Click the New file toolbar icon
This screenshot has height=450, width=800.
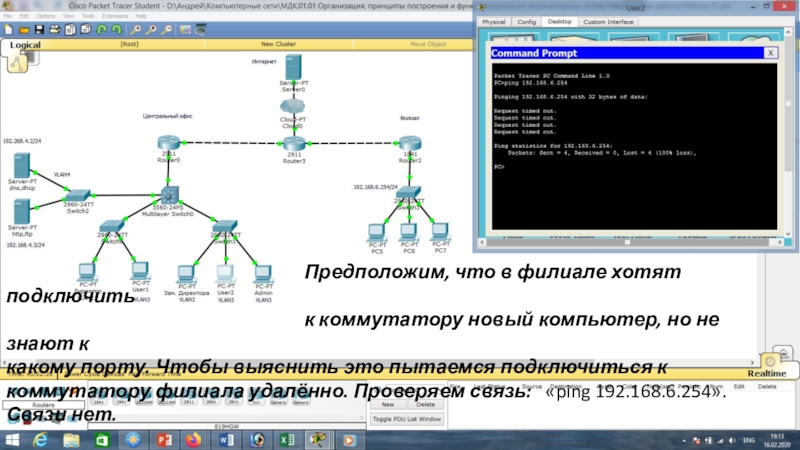click(8, 30)
